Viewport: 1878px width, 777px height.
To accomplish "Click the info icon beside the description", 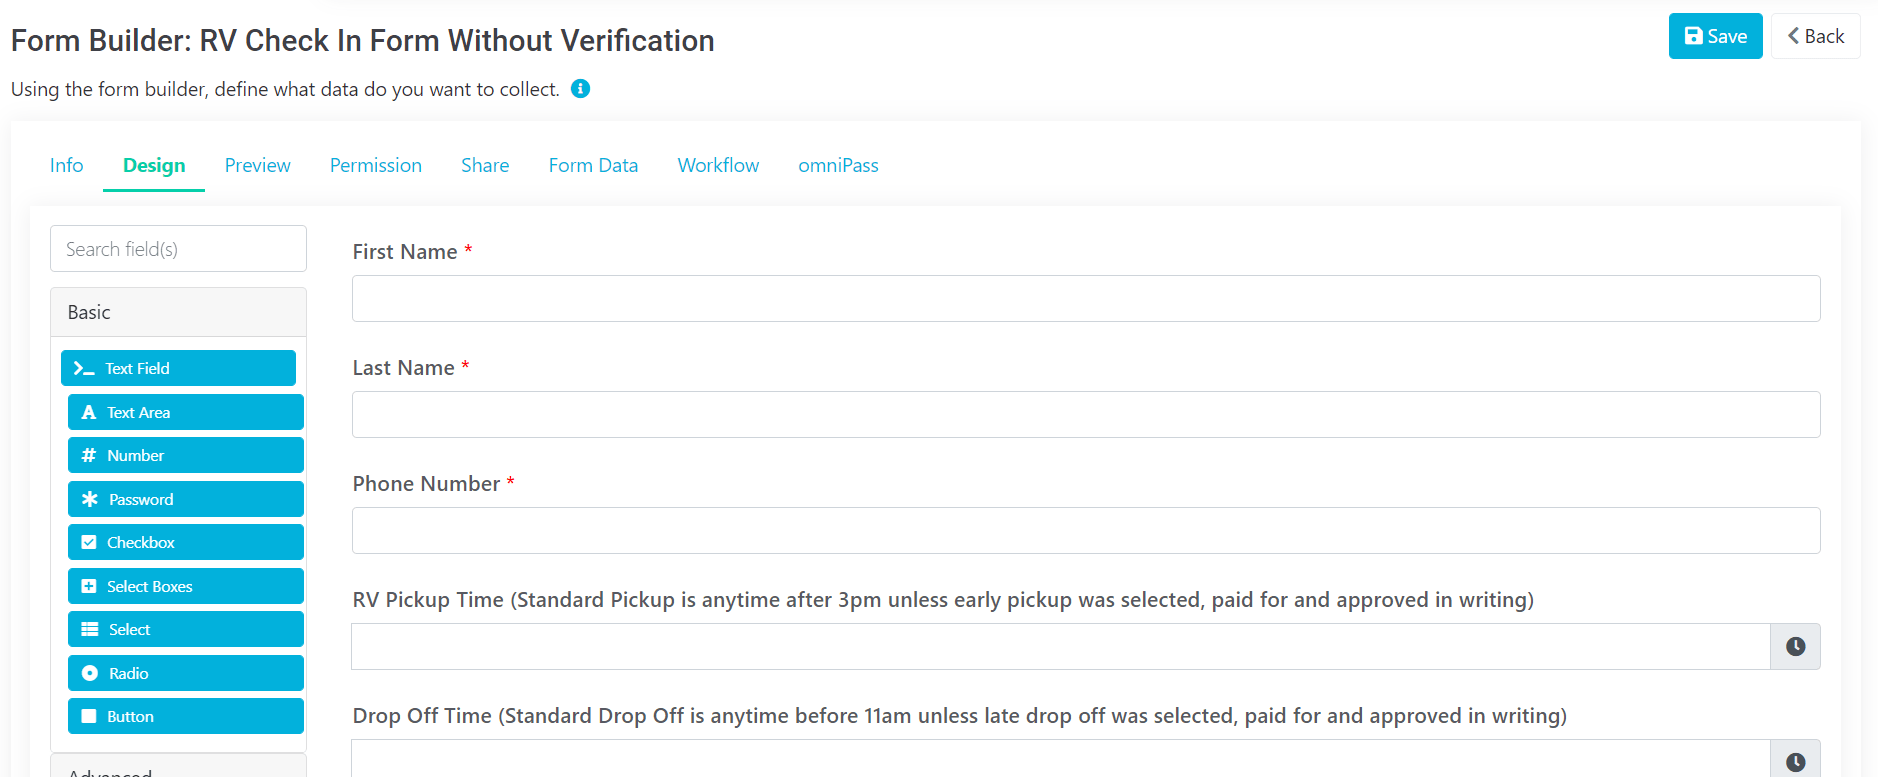I will (580, 89).
